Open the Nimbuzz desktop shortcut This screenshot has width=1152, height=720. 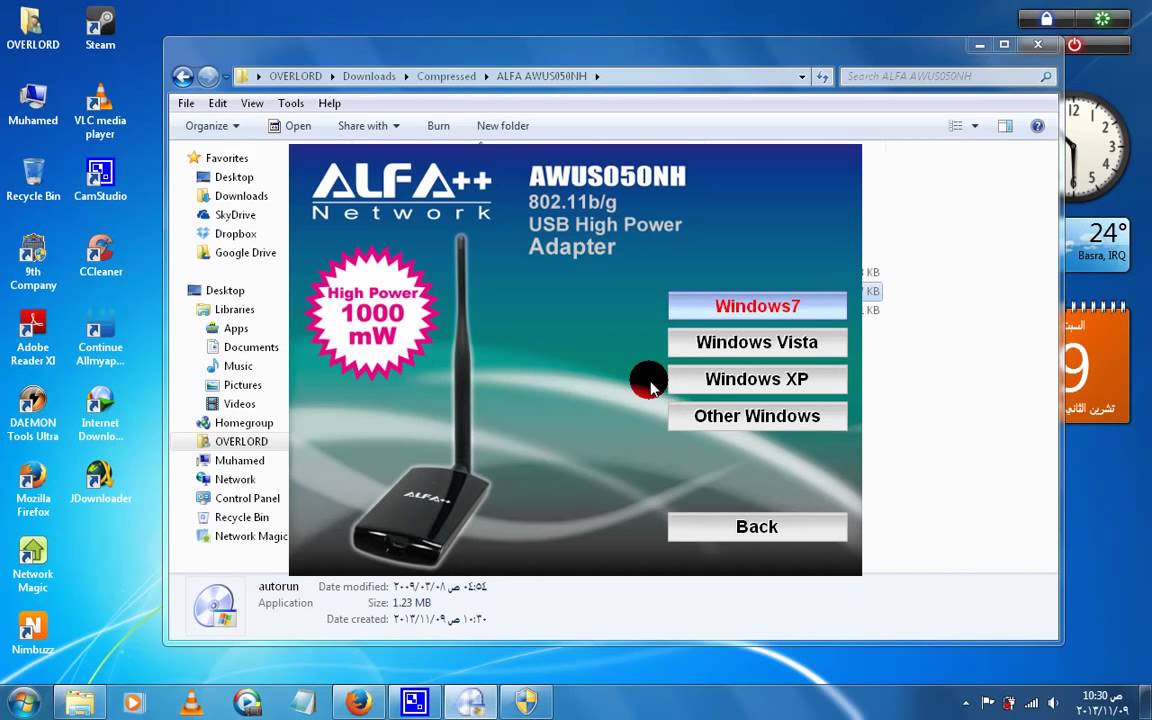32,633
